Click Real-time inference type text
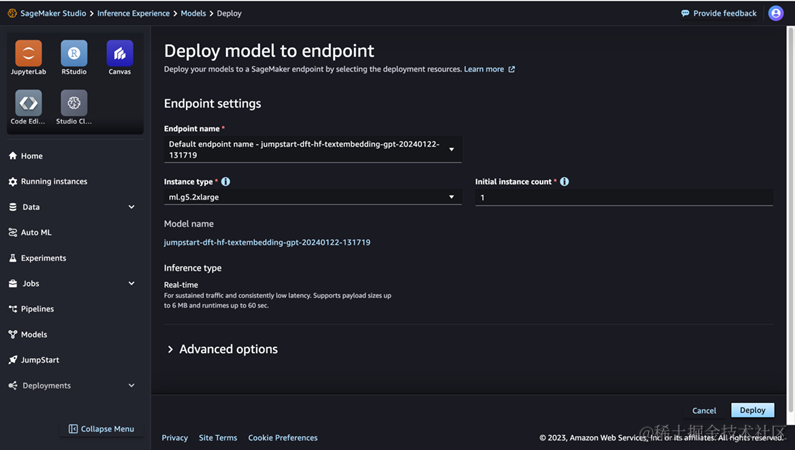 [x=181, y=285]
